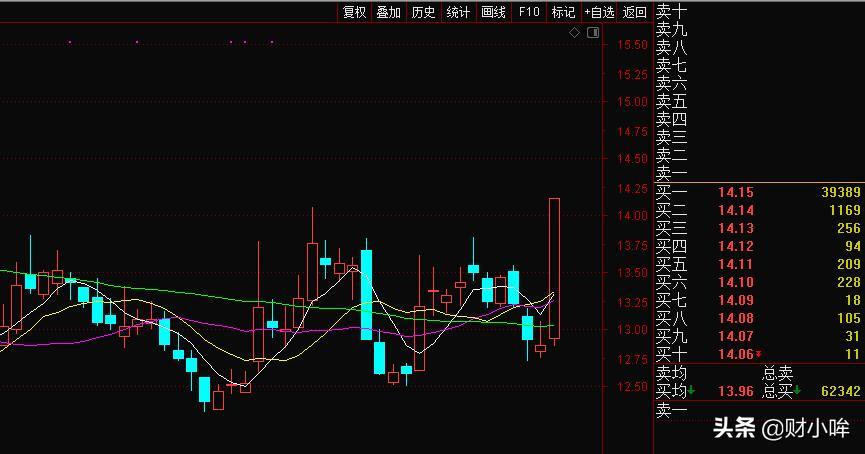Click the 15.50 price axis label
This screenshot has width=865, height=454.
point(632,45)
